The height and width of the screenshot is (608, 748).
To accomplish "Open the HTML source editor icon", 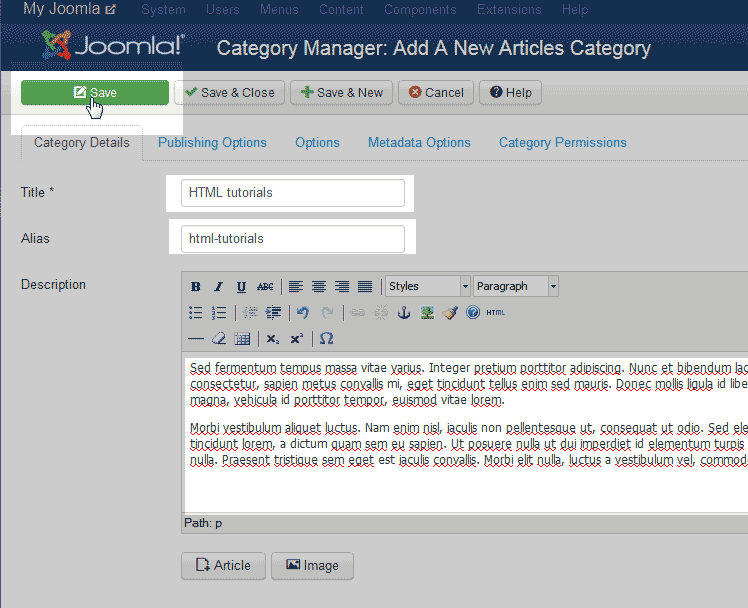I will [496, 313].
